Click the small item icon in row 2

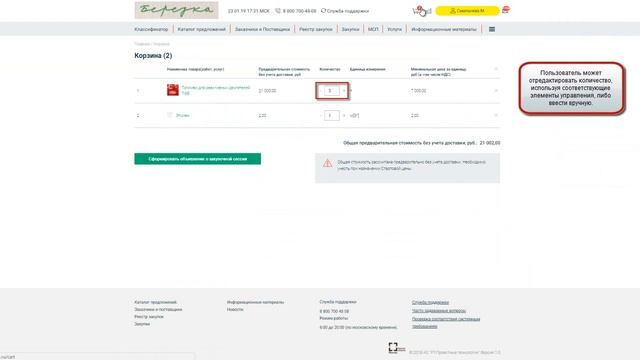point(170,115)
